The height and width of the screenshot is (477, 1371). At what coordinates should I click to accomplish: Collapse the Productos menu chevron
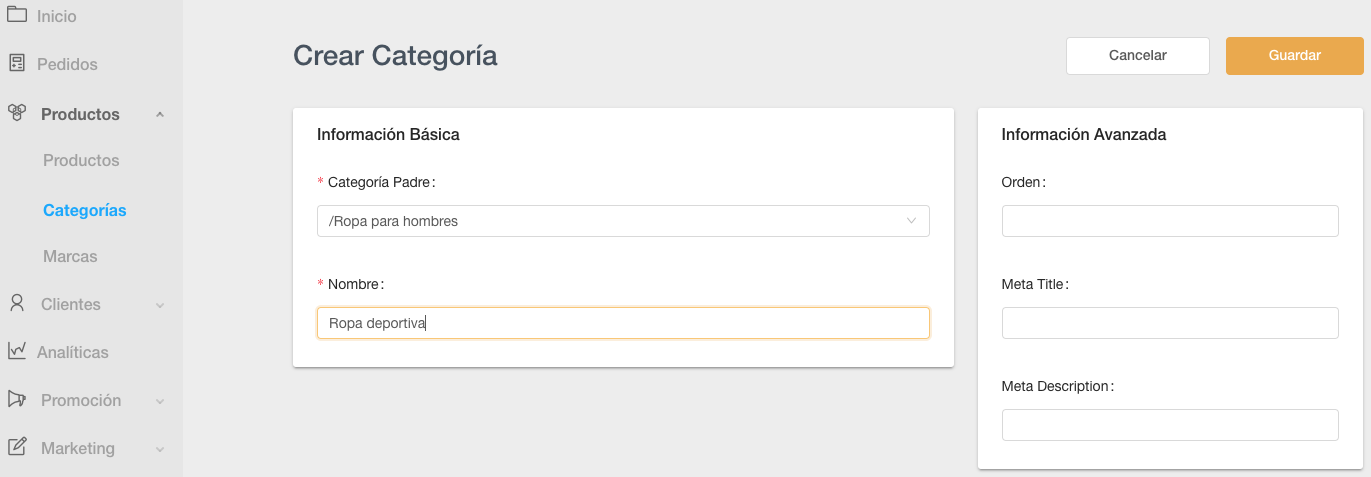click(160, 115)
